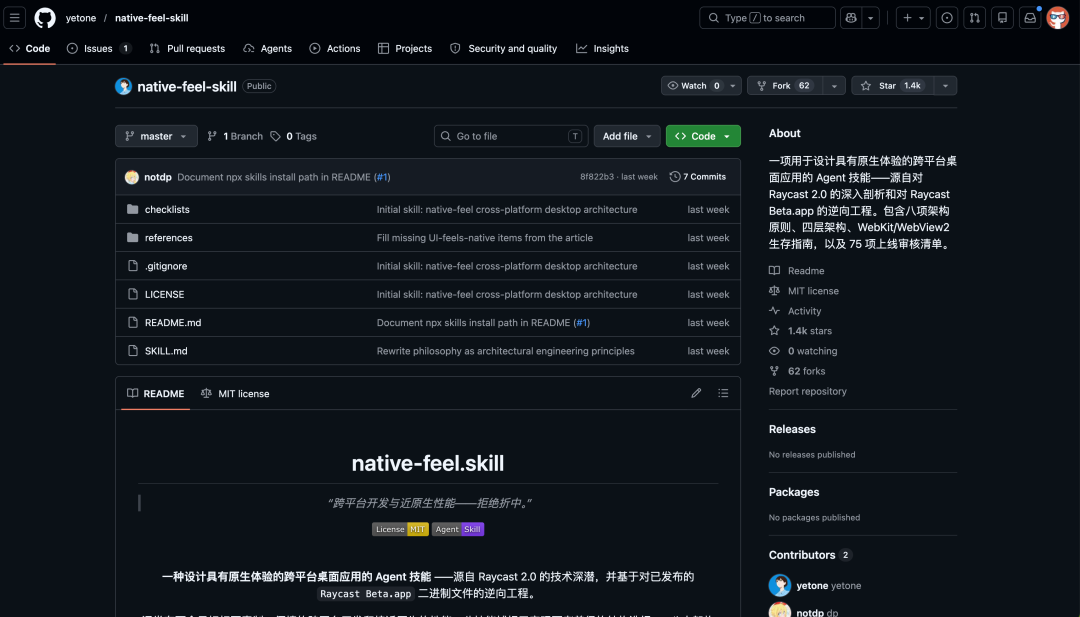Open the #1 link in README.md row

coord(582,322)
